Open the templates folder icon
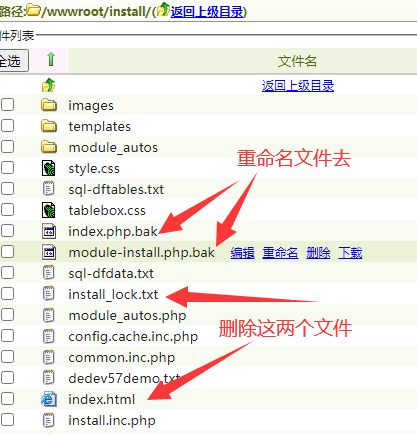 click(x=49, y=126)
